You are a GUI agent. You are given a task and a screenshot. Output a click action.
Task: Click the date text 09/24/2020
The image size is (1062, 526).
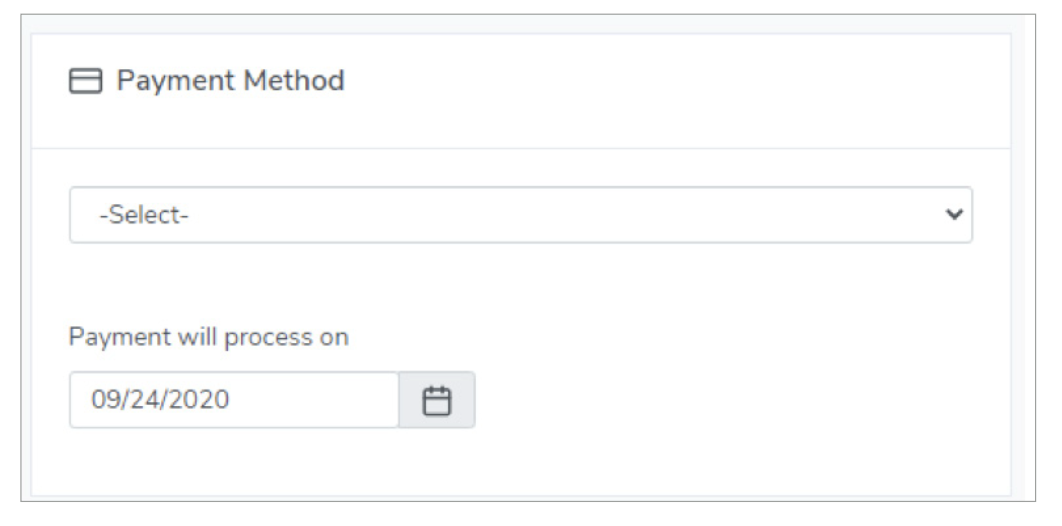coord(160,400)
